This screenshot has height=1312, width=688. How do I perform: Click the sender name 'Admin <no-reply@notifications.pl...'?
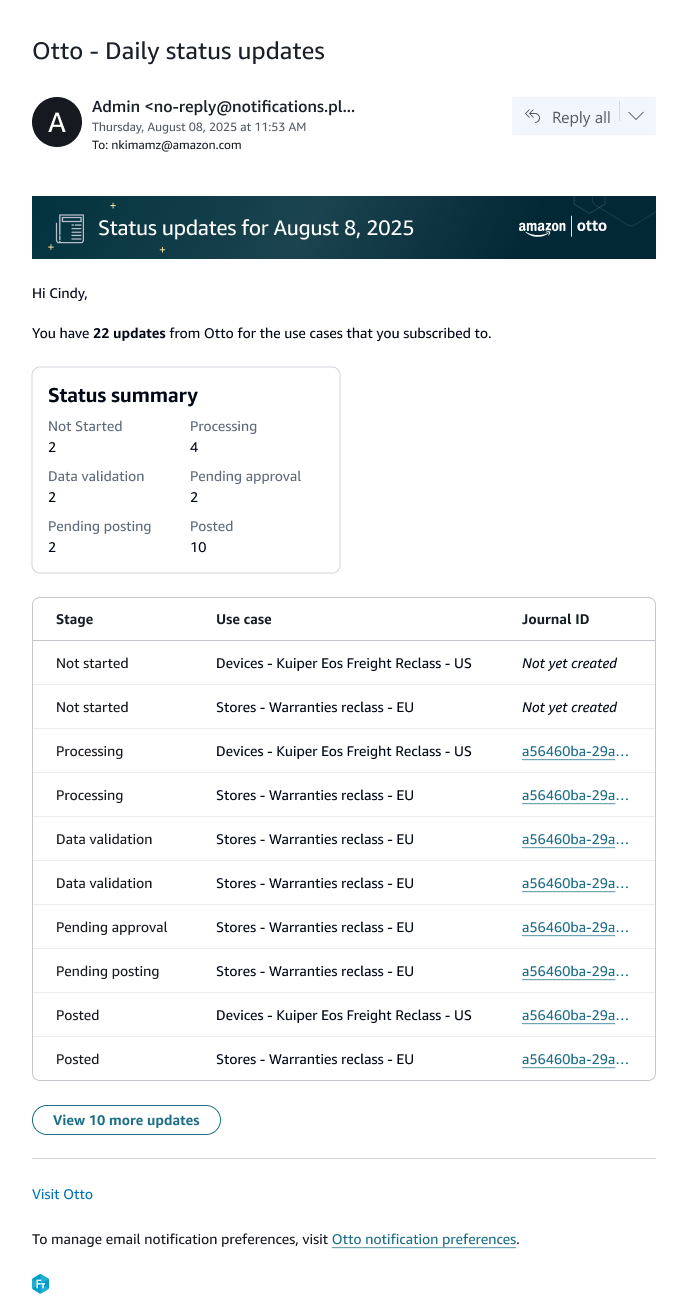(223, 107)
